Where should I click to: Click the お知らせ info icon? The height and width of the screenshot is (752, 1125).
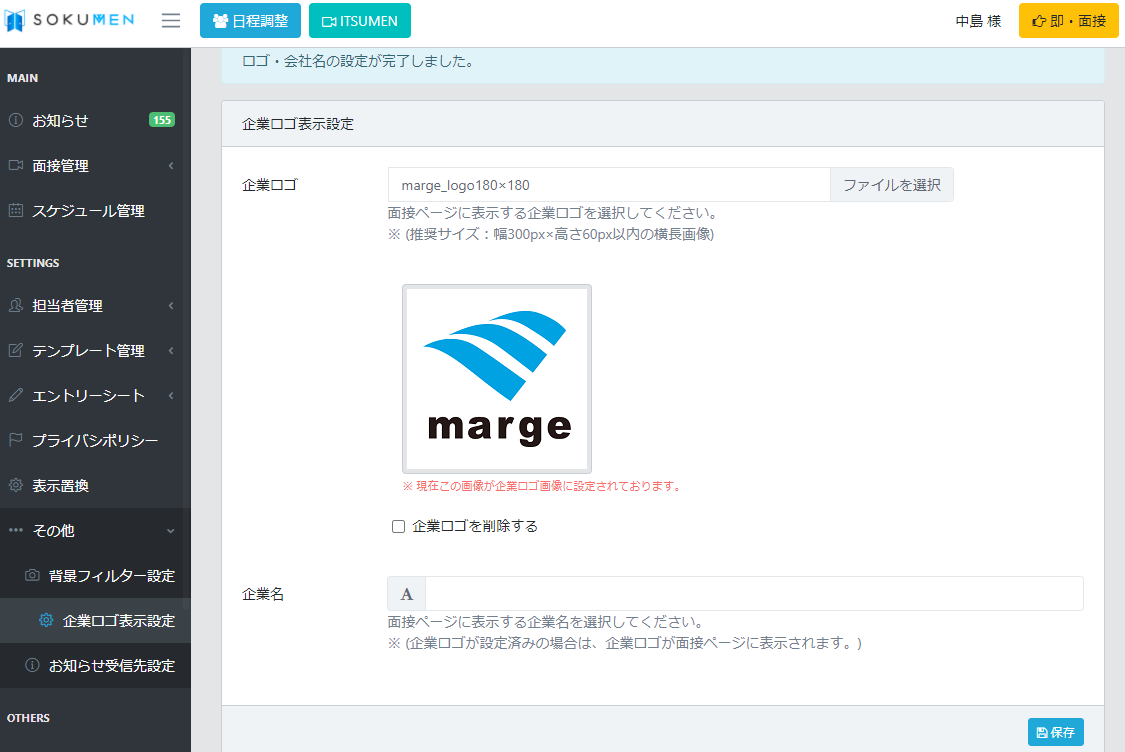16,121
